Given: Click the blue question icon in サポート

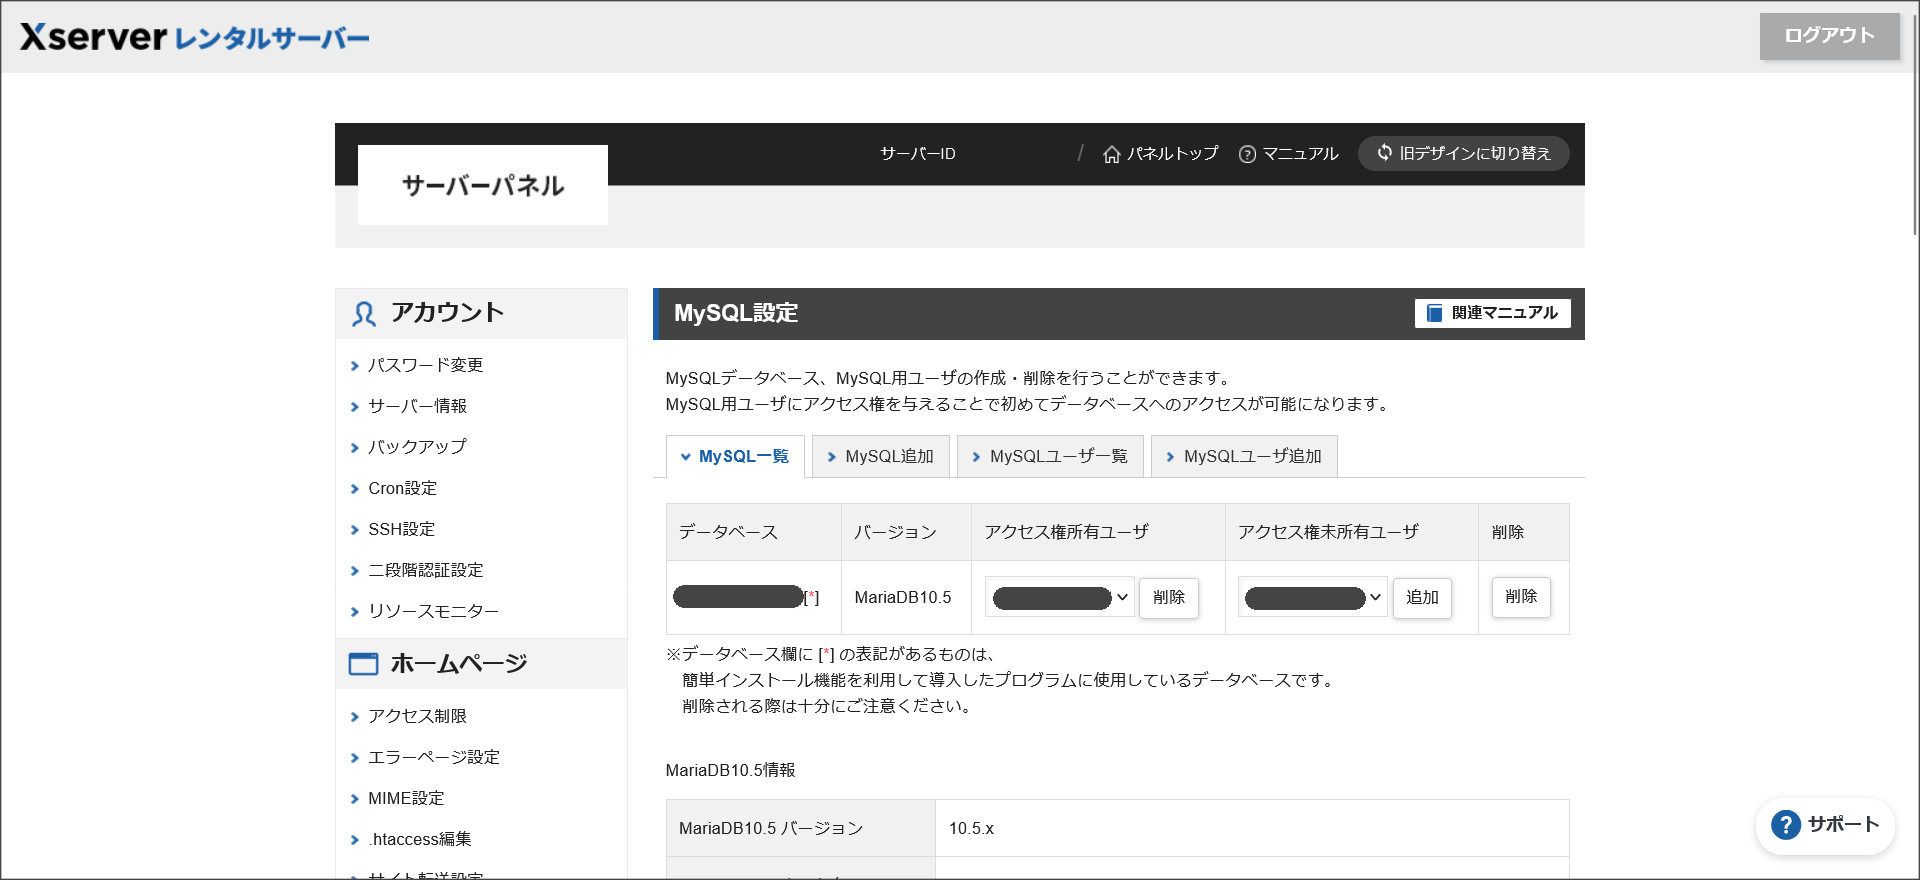Looking at the screenshot, I should pos(1785,825).
